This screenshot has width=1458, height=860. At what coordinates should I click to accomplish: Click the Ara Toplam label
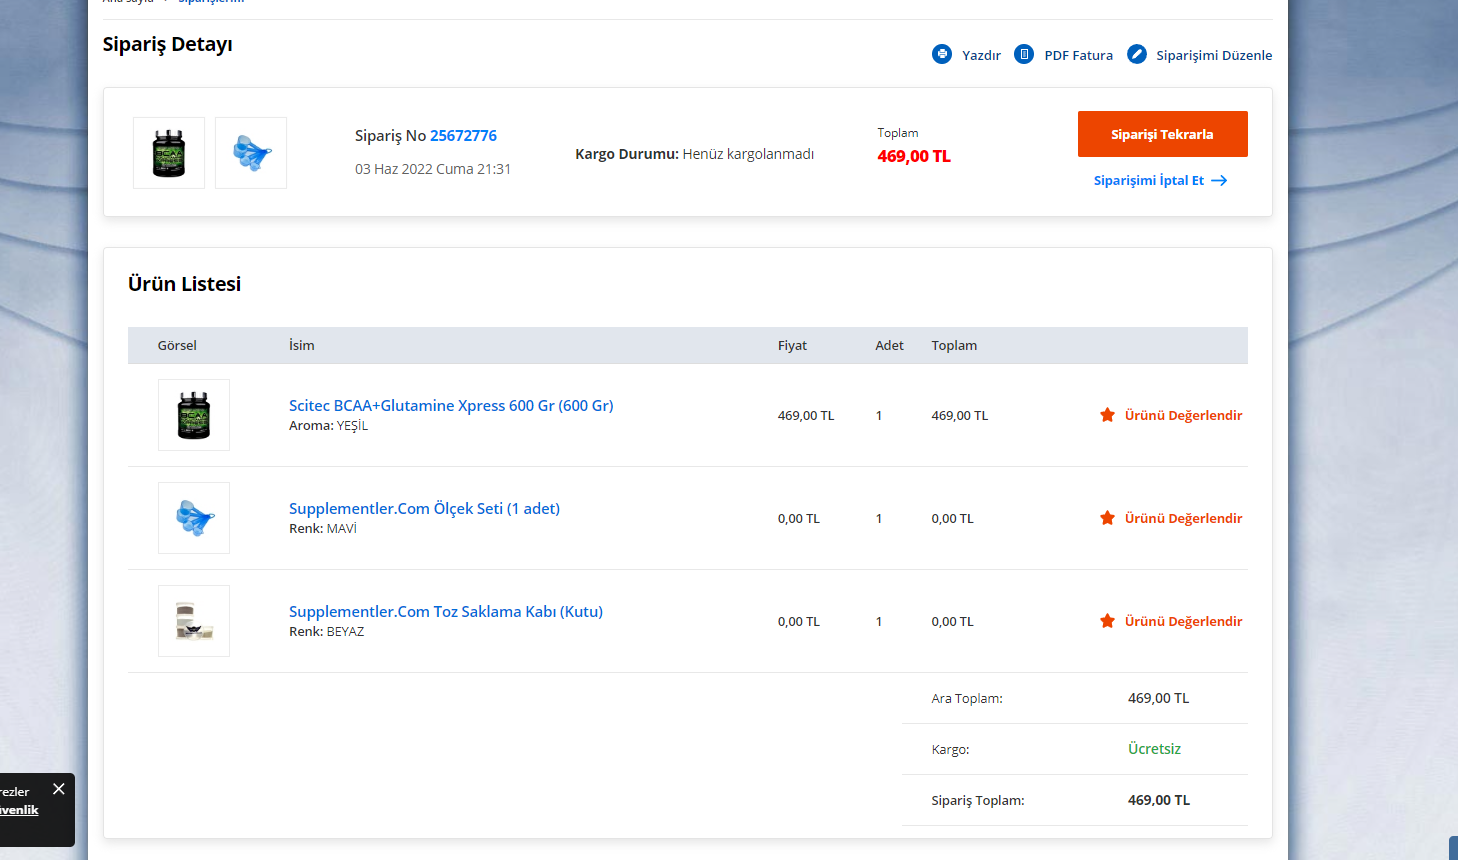coord(967,699)
